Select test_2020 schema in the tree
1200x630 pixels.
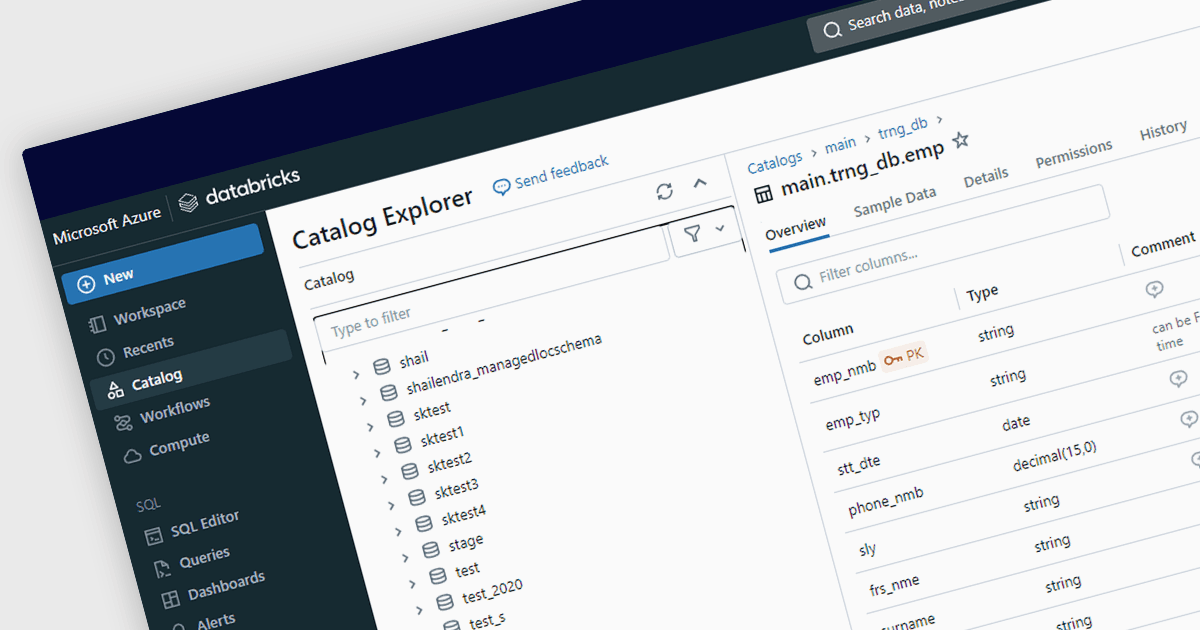pyautogui.click(x=492, y=592)
